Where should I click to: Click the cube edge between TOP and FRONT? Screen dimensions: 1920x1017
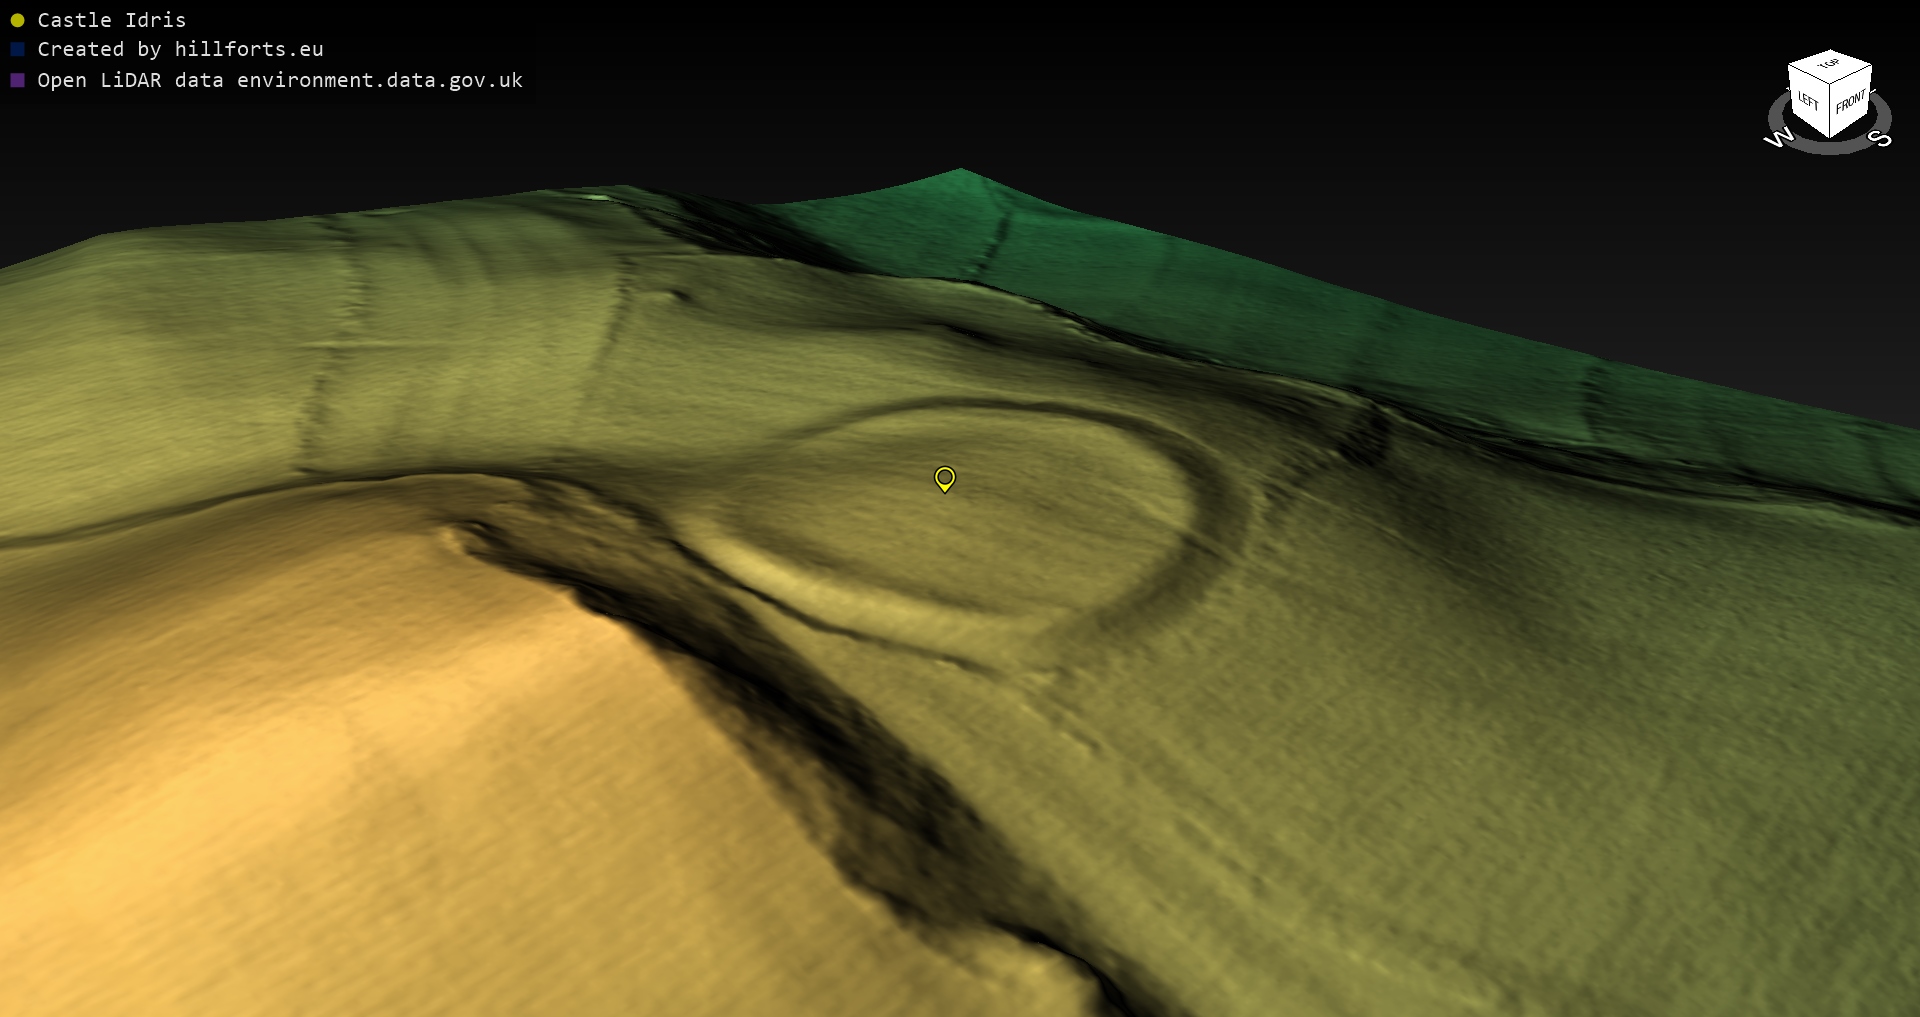point(1852,76)
